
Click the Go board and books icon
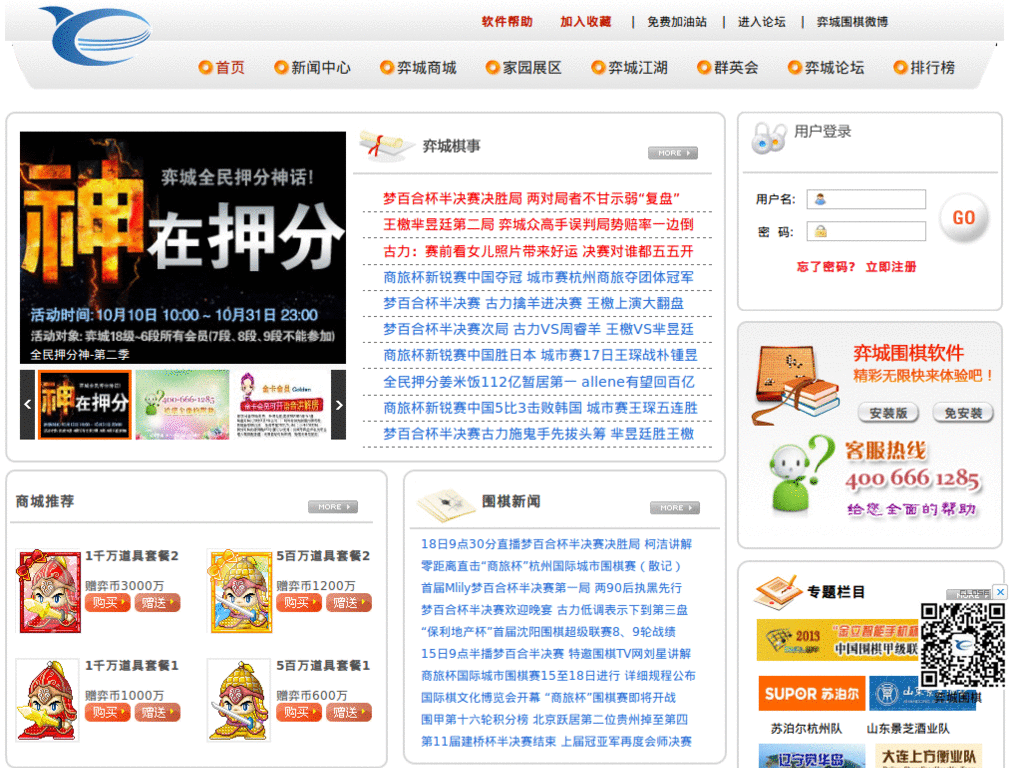pos(795,385)
